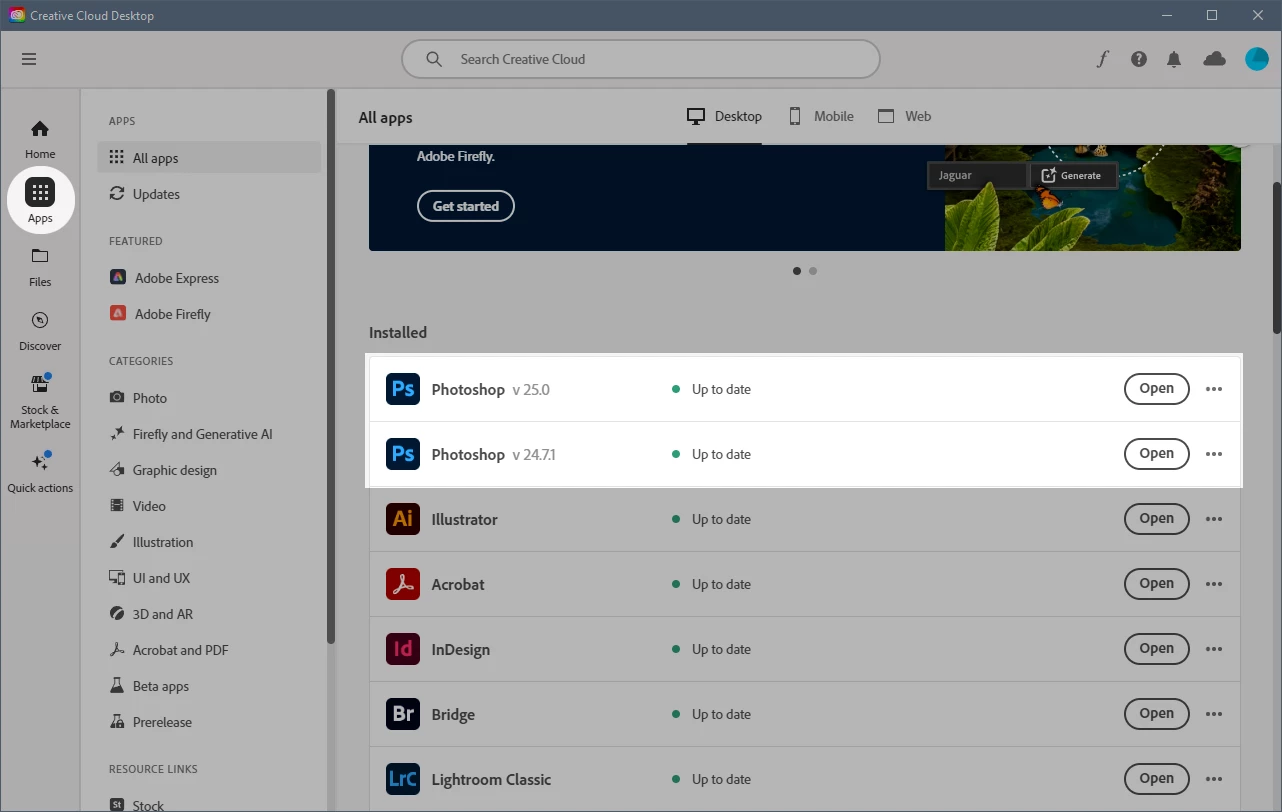Open Stock & Marketplace section
Screen dimensions: 1282x812
(40, 402)
